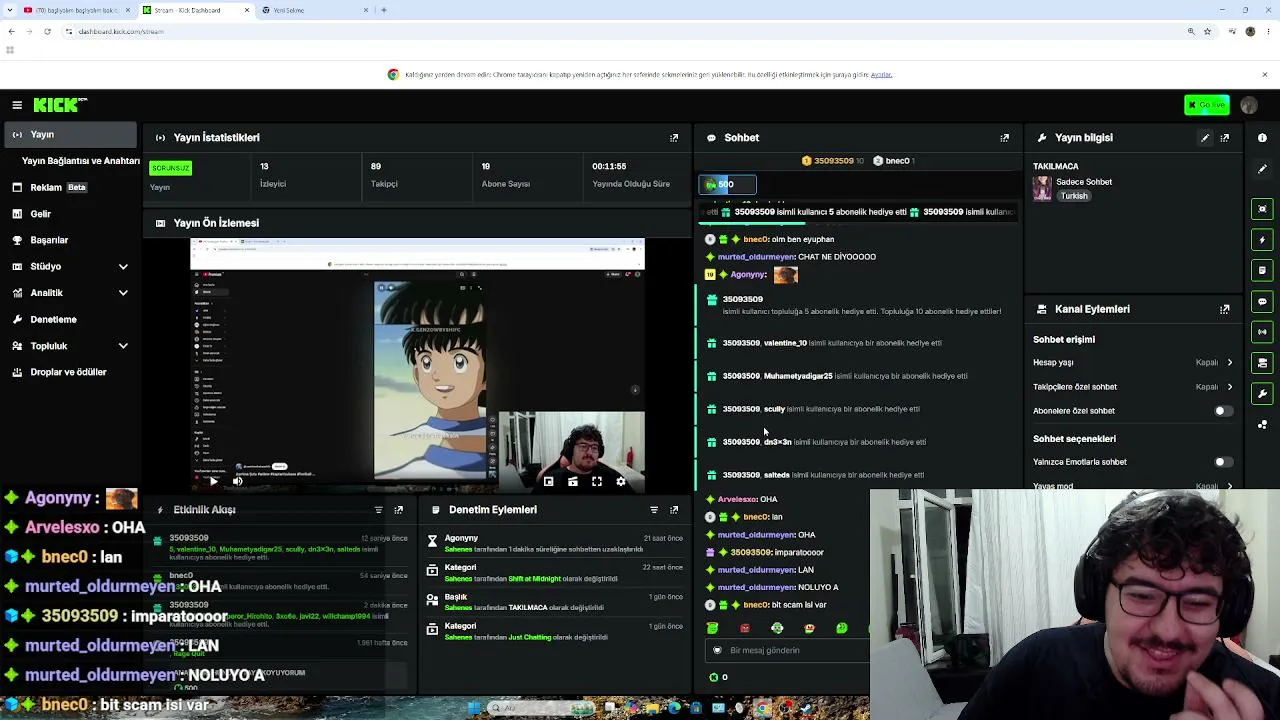Open the Reklam Beta page
This screenshot has height=720, width=1280.
click(70, 188)
